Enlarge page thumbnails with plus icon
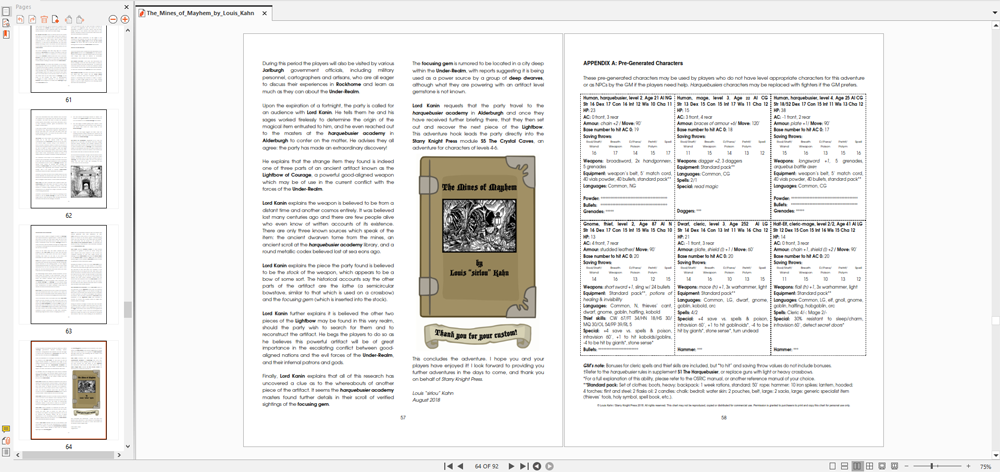This screenshot has height=472, width=1000. [124, 19]
